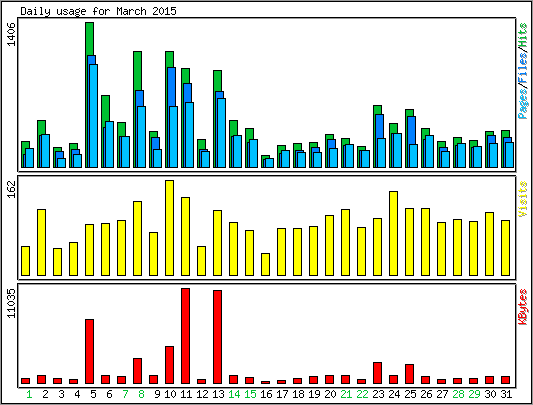This screenshot has height=405, width=533.
Task: Click the day 1 label on the x-axis
Action: 29,394
